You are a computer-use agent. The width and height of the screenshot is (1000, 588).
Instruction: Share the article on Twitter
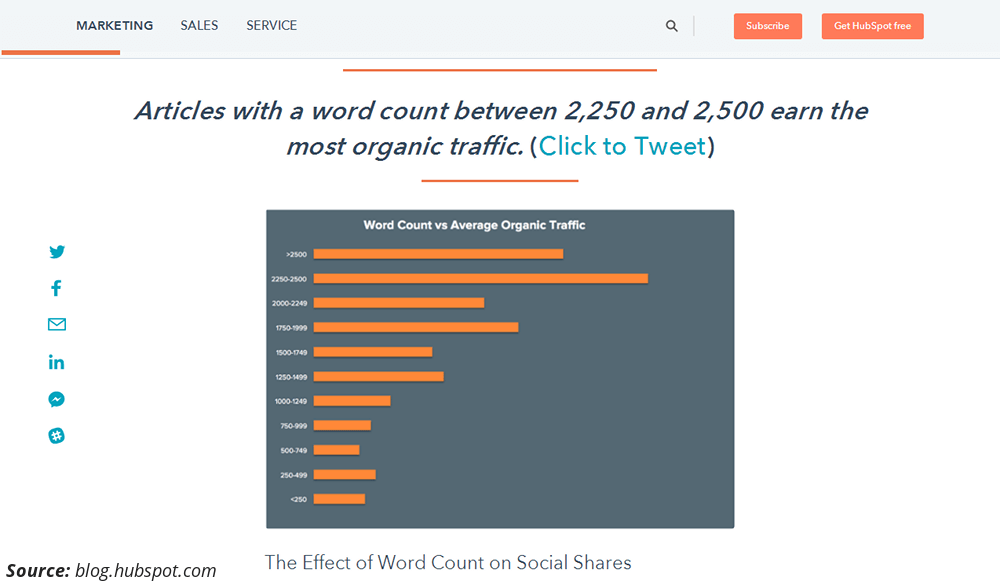[57, 252]
